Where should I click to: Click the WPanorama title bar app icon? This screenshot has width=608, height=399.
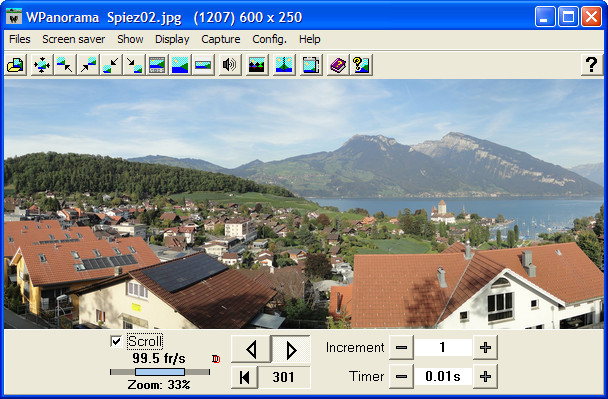pos(14,17)
